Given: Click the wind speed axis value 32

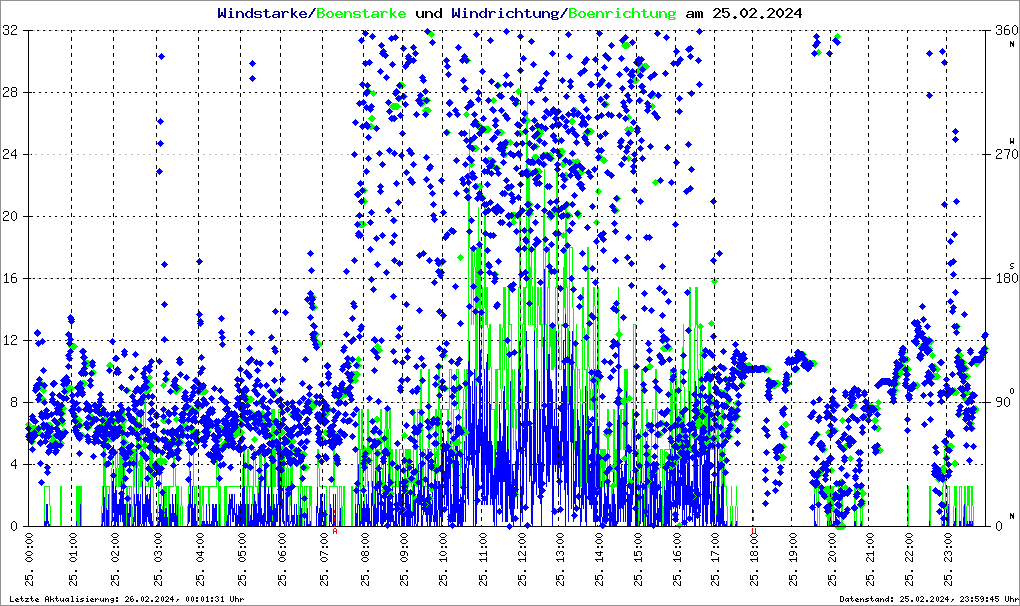Looking at the screenshot, I should coord(10,31).
